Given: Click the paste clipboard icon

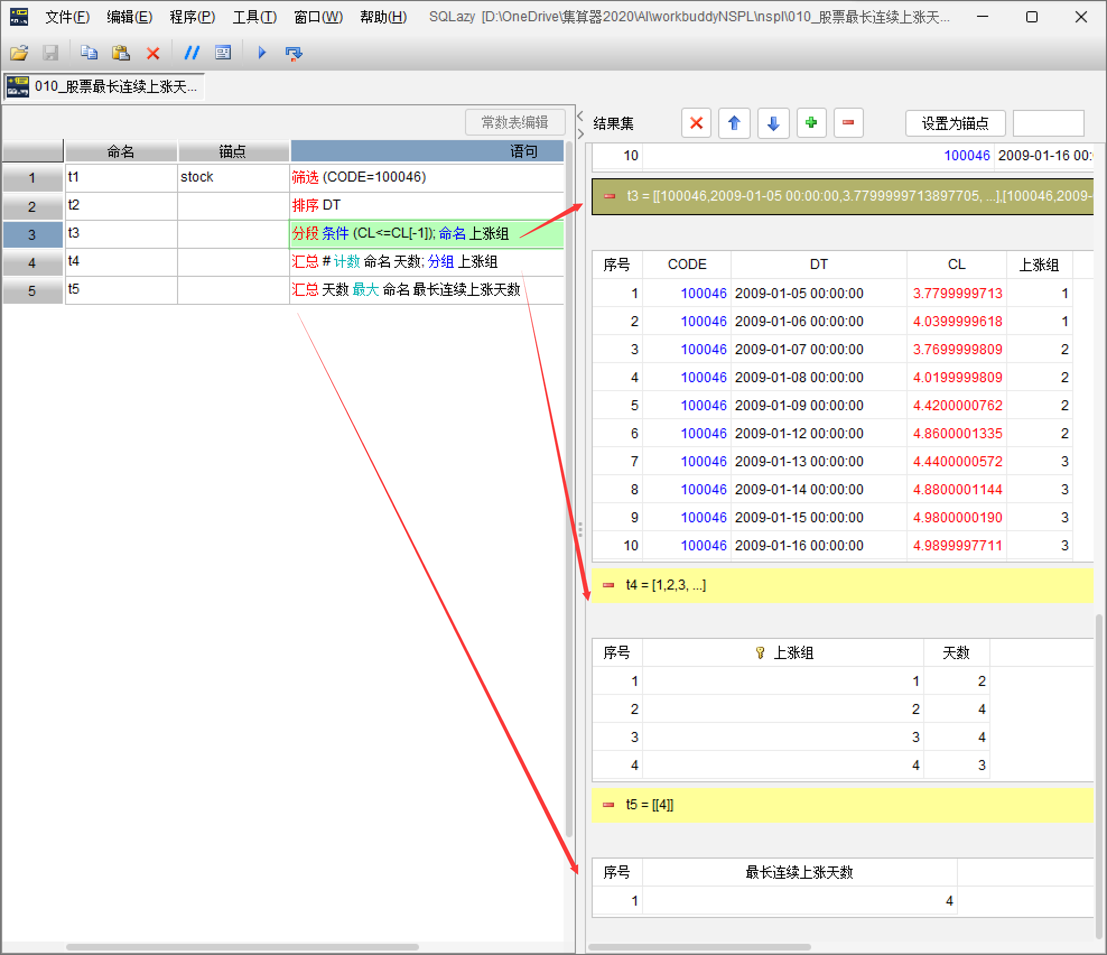Looking at the screenshot, I should (121, 53).
